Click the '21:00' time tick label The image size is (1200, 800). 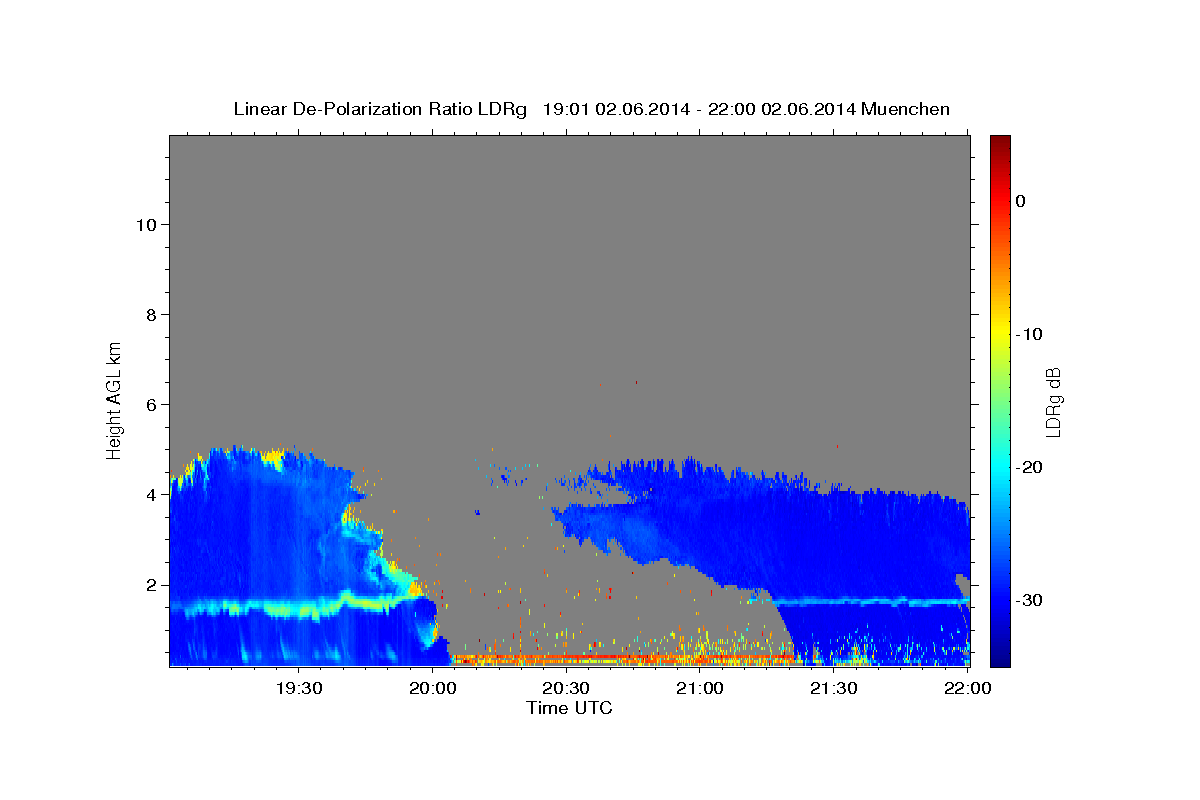click(700, 689)
